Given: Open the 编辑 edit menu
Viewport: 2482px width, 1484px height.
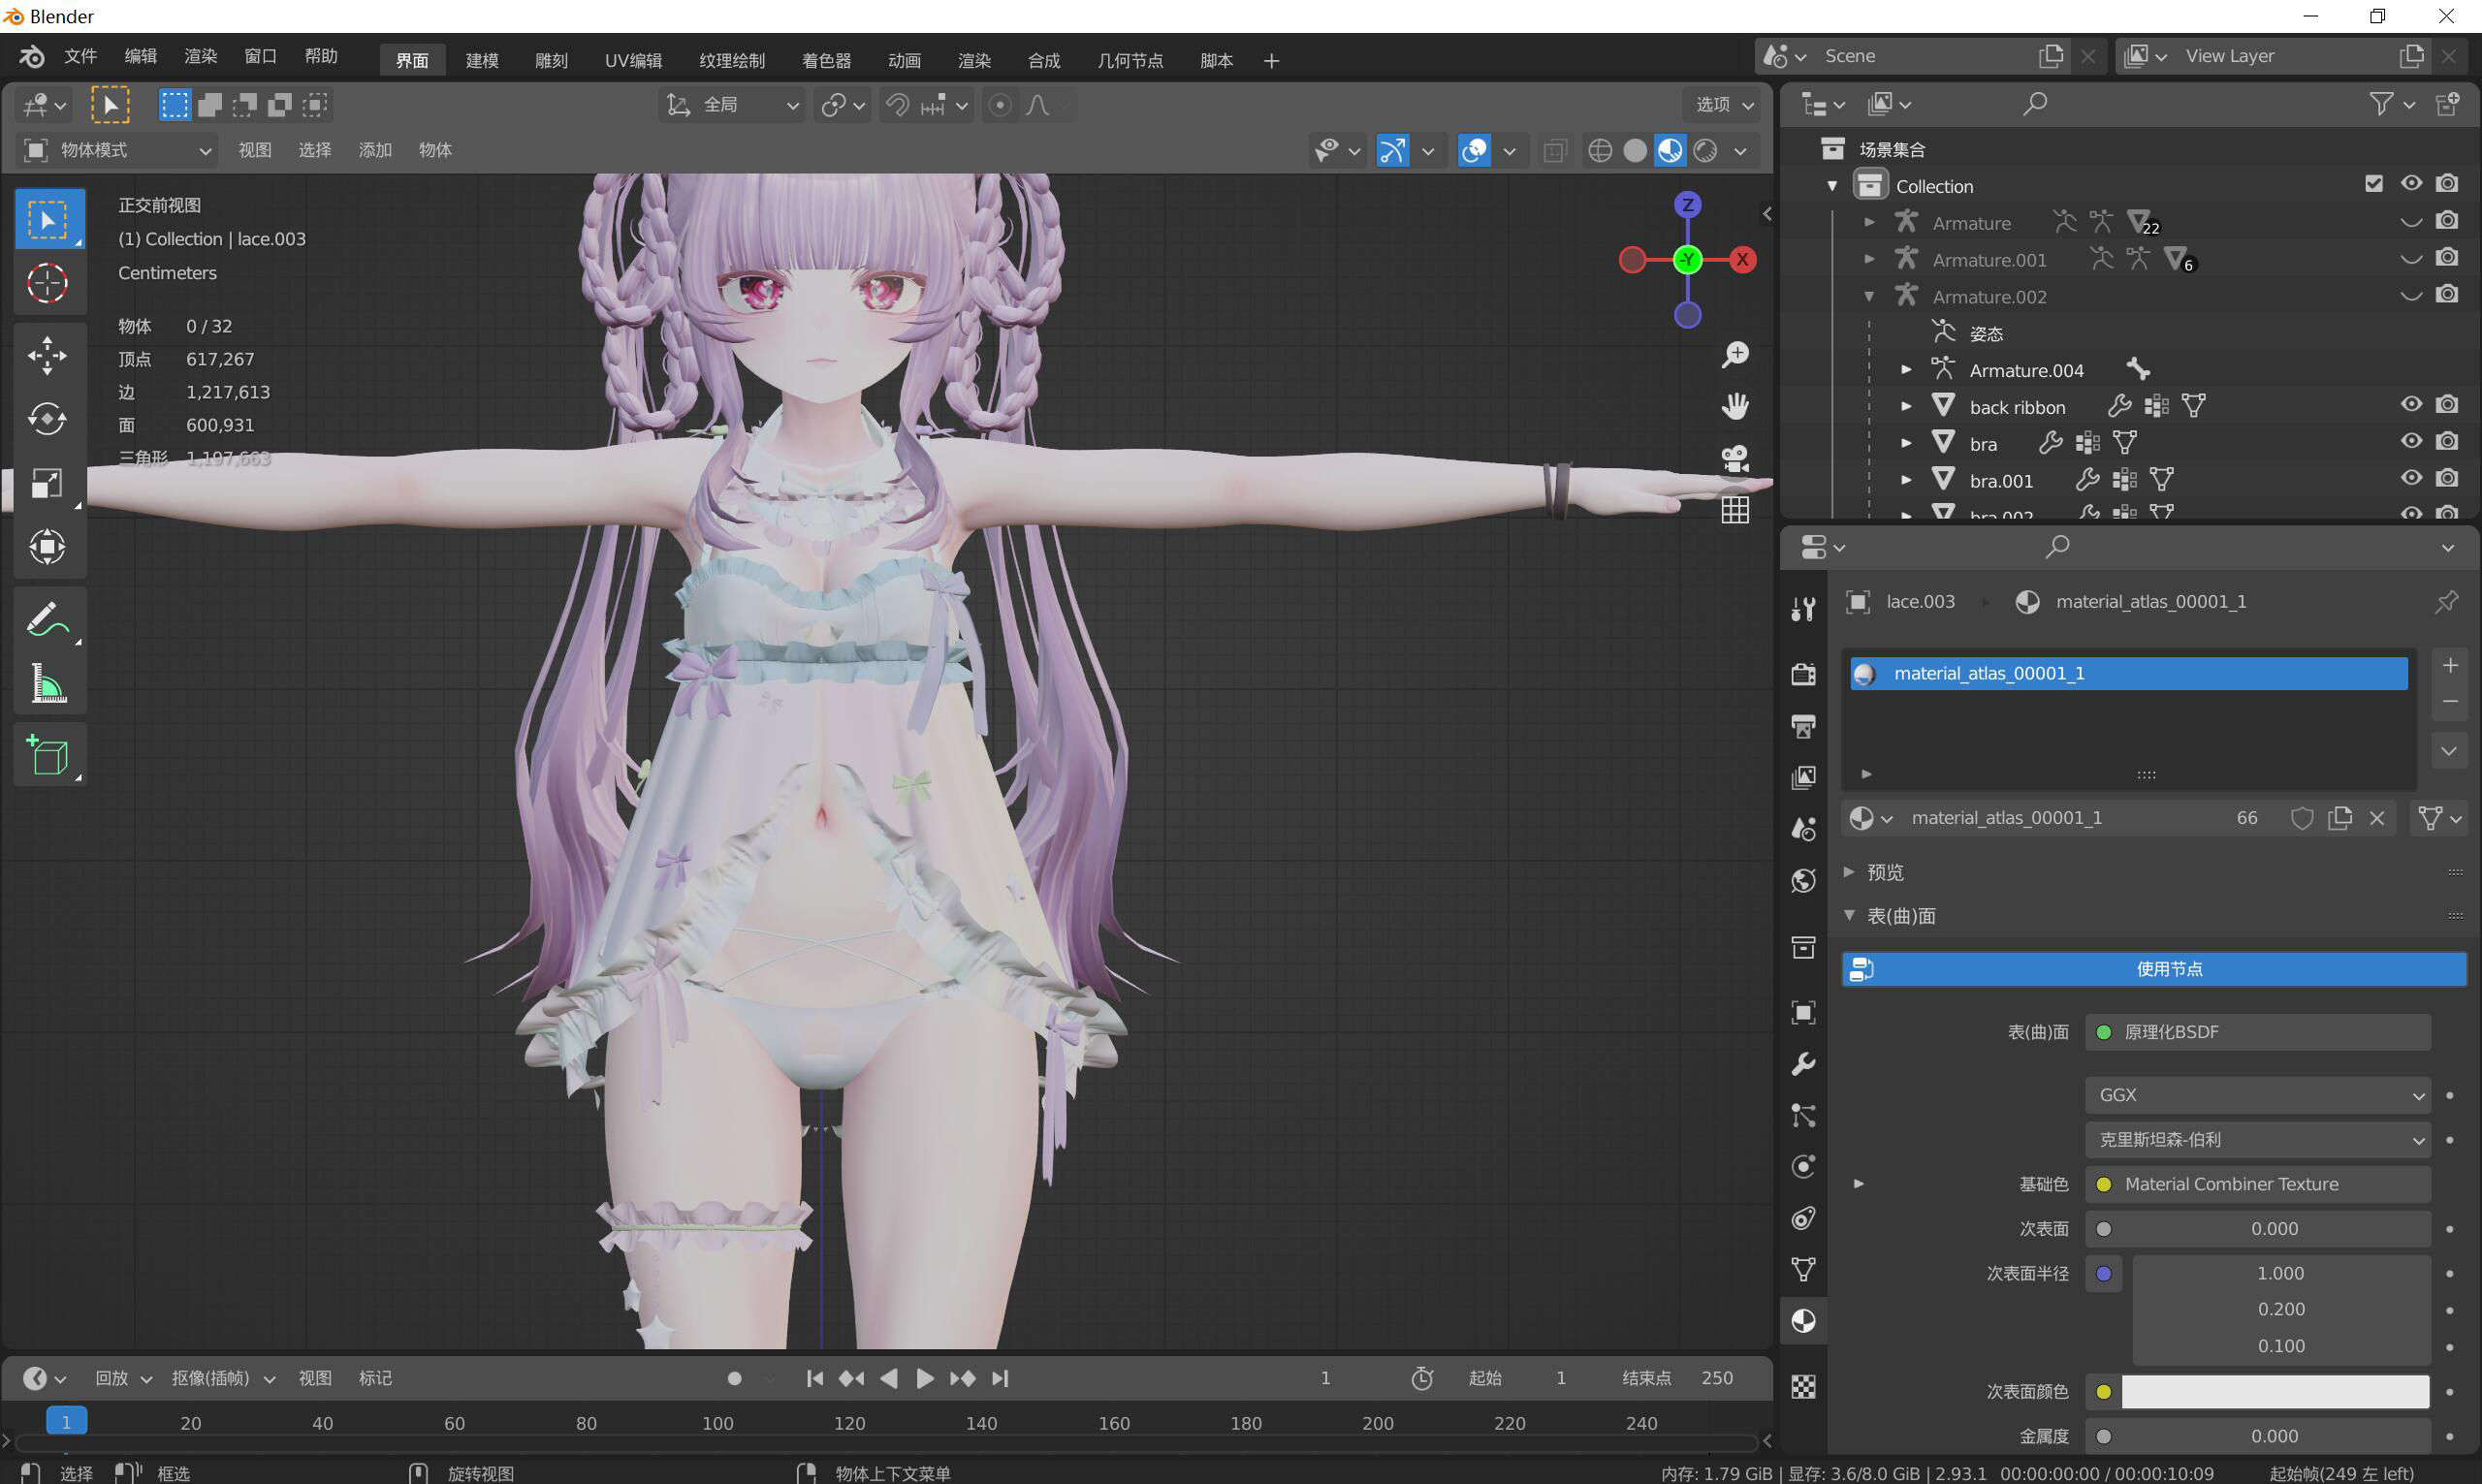Looking at the screenshot, I should 140,56.
